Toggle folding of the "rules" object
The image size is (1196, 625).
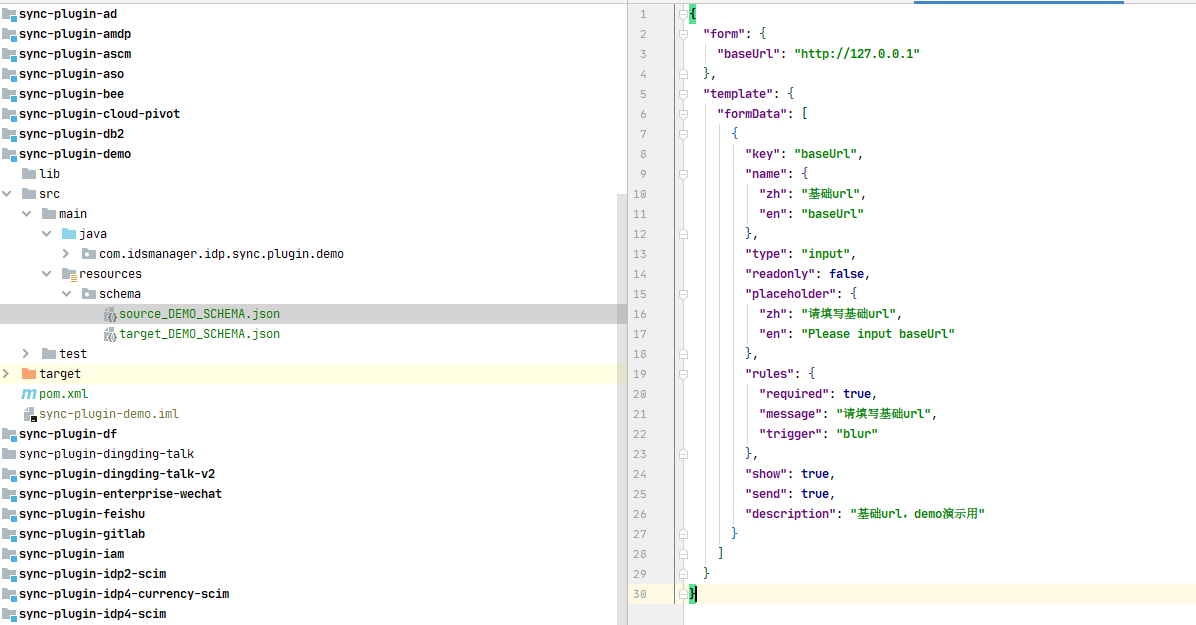pyautogui.click(x=684, y=374)
